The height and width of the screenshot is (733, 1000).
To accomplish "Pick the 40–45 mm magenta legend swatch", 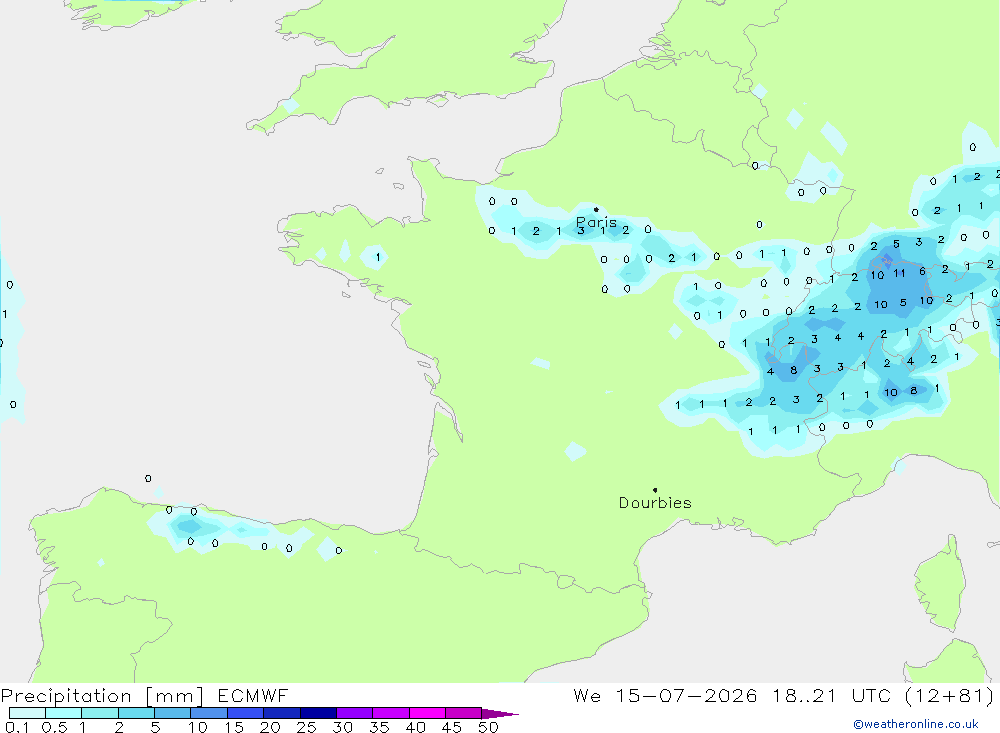I will (427, 713).
